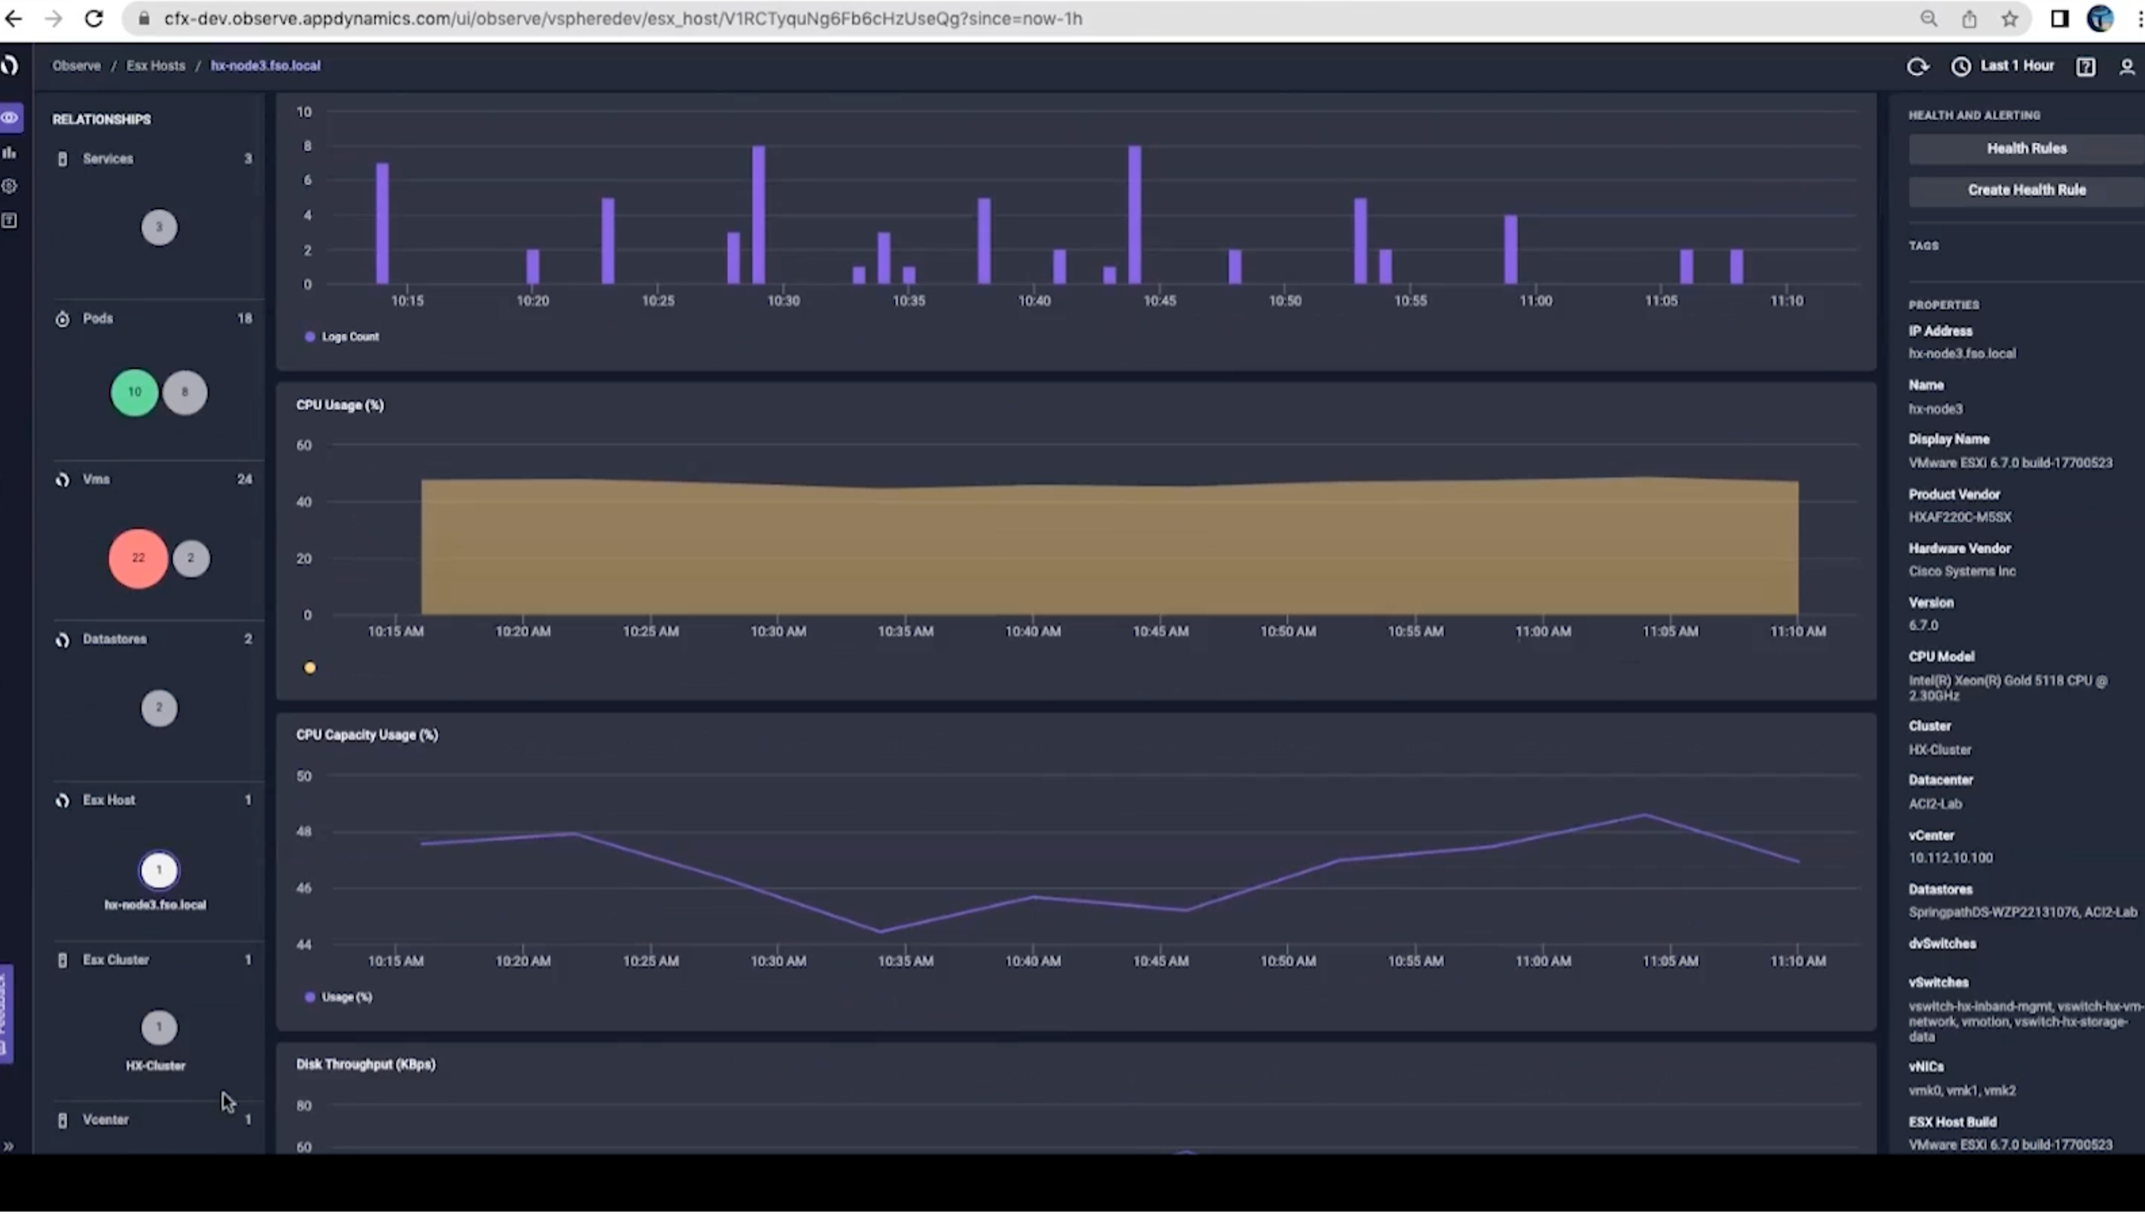Image resolution: width=2145 pixels, height=1219 pixels.
Task: Click the AppDynamics logo icon
Action: tap(10, 66)
